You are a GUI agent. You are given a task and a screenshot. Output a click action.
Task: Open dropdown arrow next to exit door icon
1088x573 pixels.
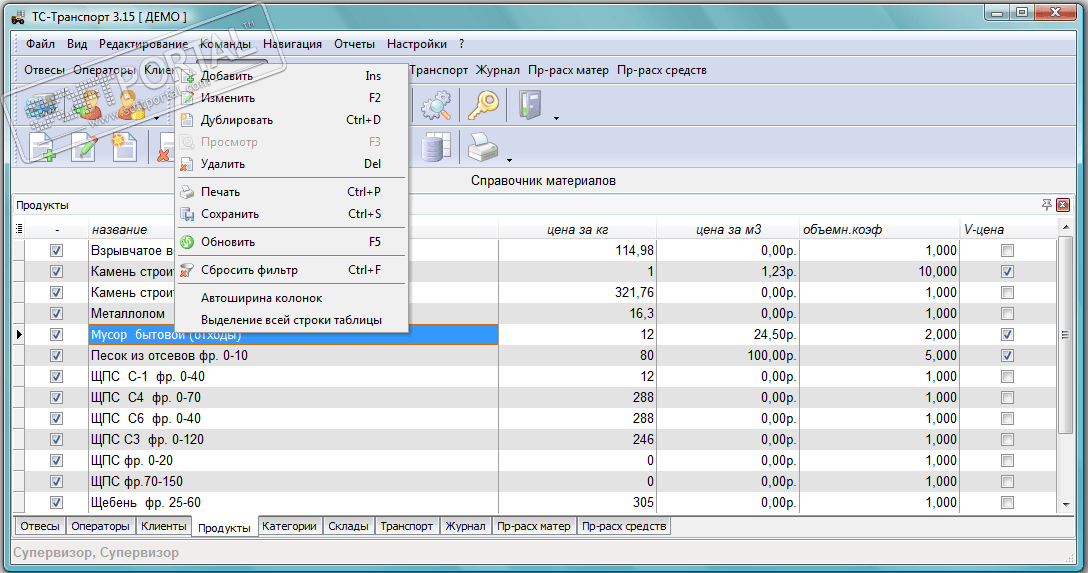556,119
